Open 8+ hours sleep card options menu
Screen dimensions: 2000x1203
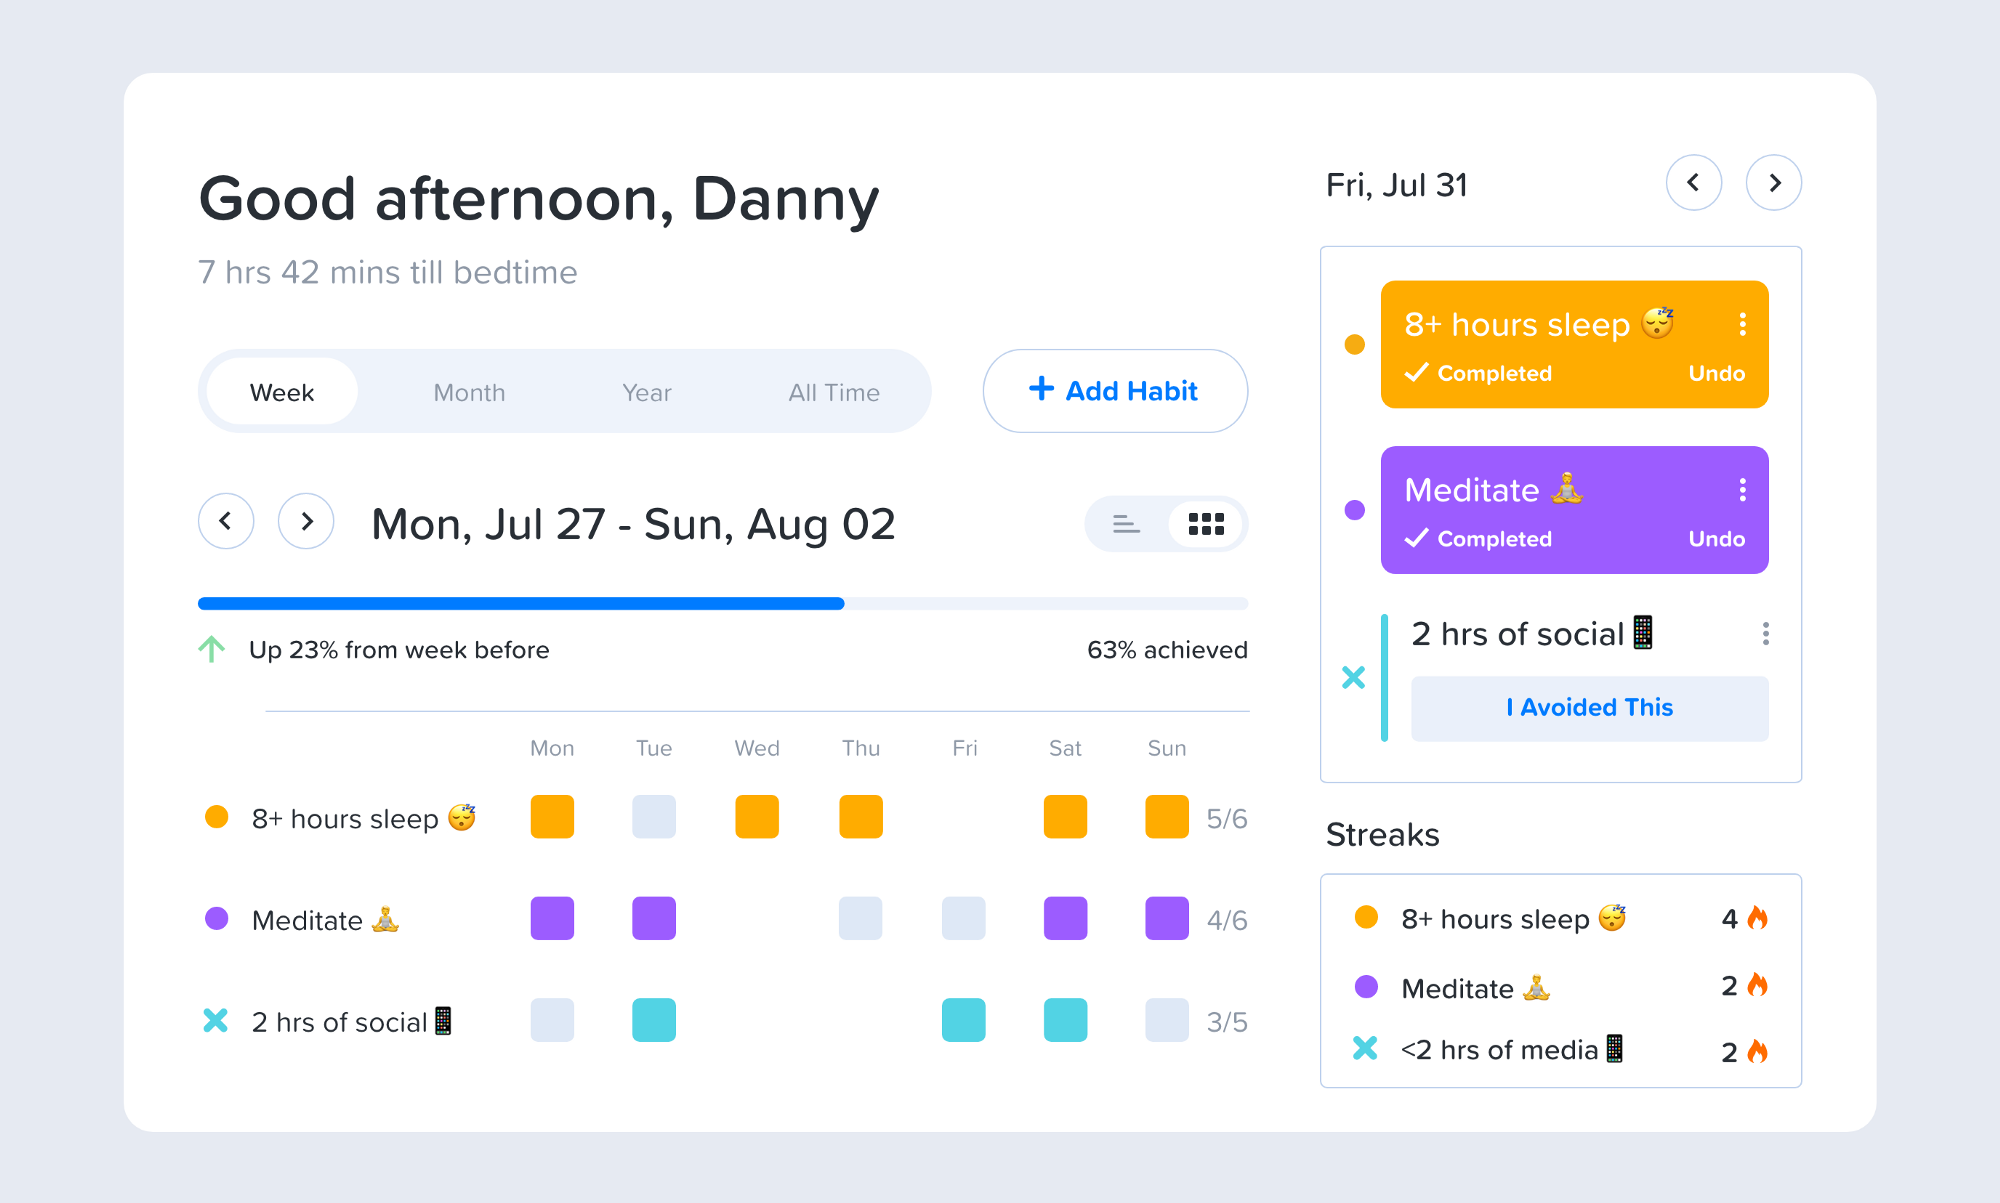[x=1742, y=324]
